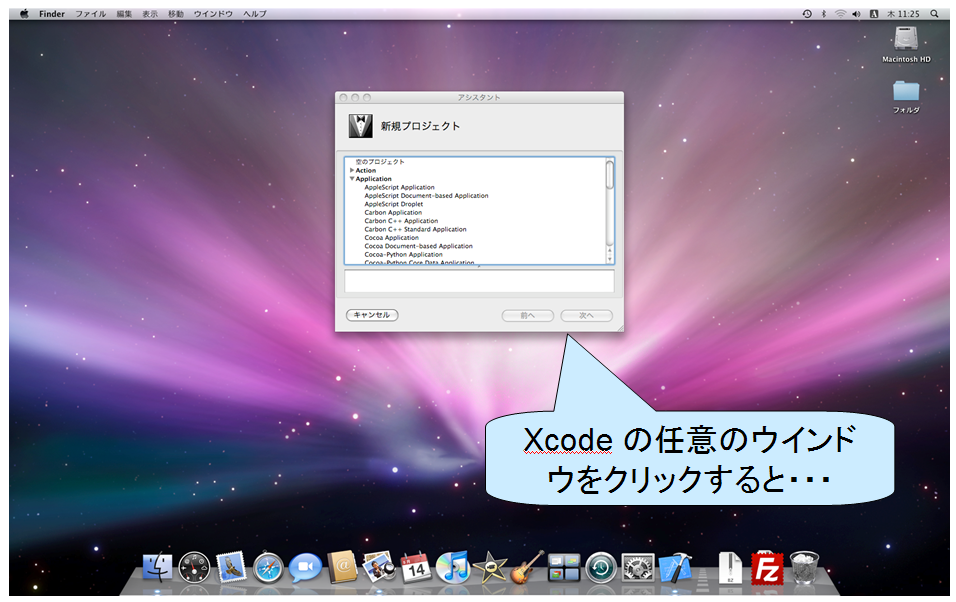Open the 移動 menu
Image resolution: width=956 pixels, height=602 pixels.
pyautogui.click(x=176, y=13)
